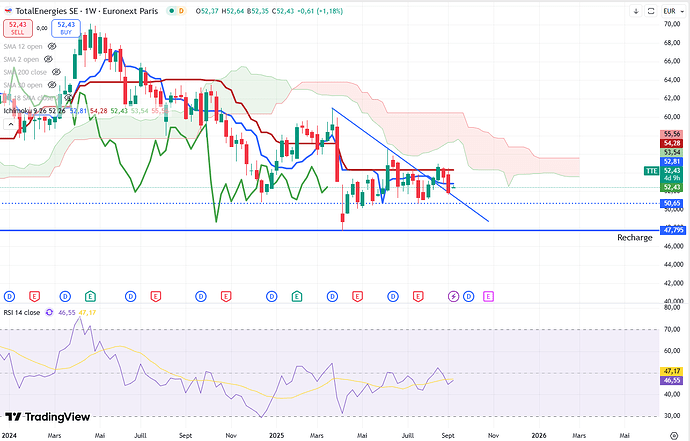Click the purple lightning event marker
The height and width of the screenshot is (441, 690).
[453, 297]
